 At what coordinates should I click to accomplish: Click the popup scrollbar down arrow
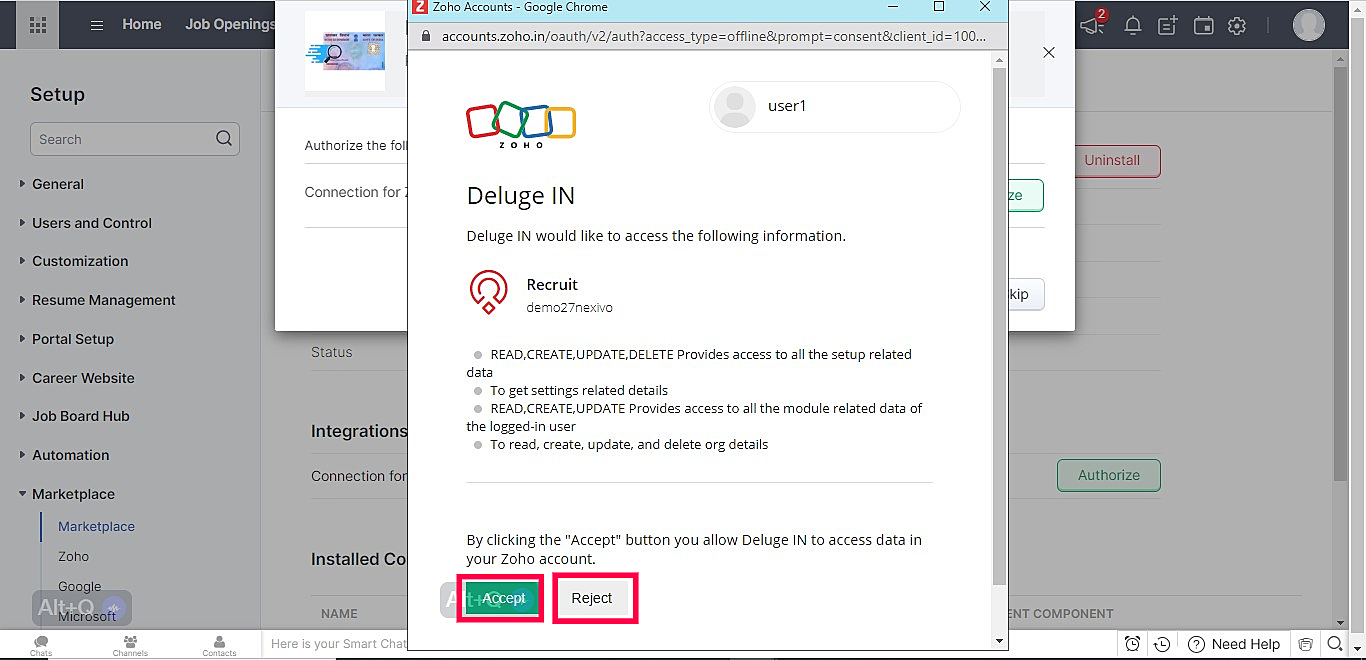pos(999,640)
